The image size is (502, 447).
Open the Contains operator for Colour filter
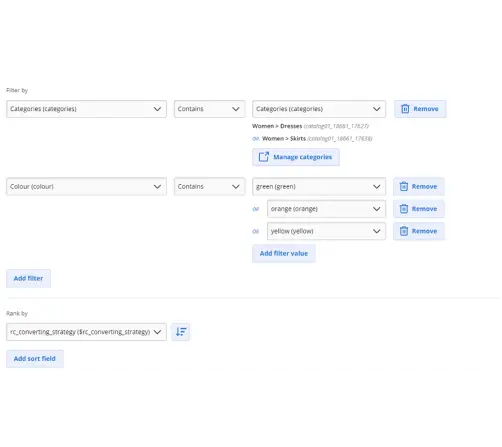point(209,187)
